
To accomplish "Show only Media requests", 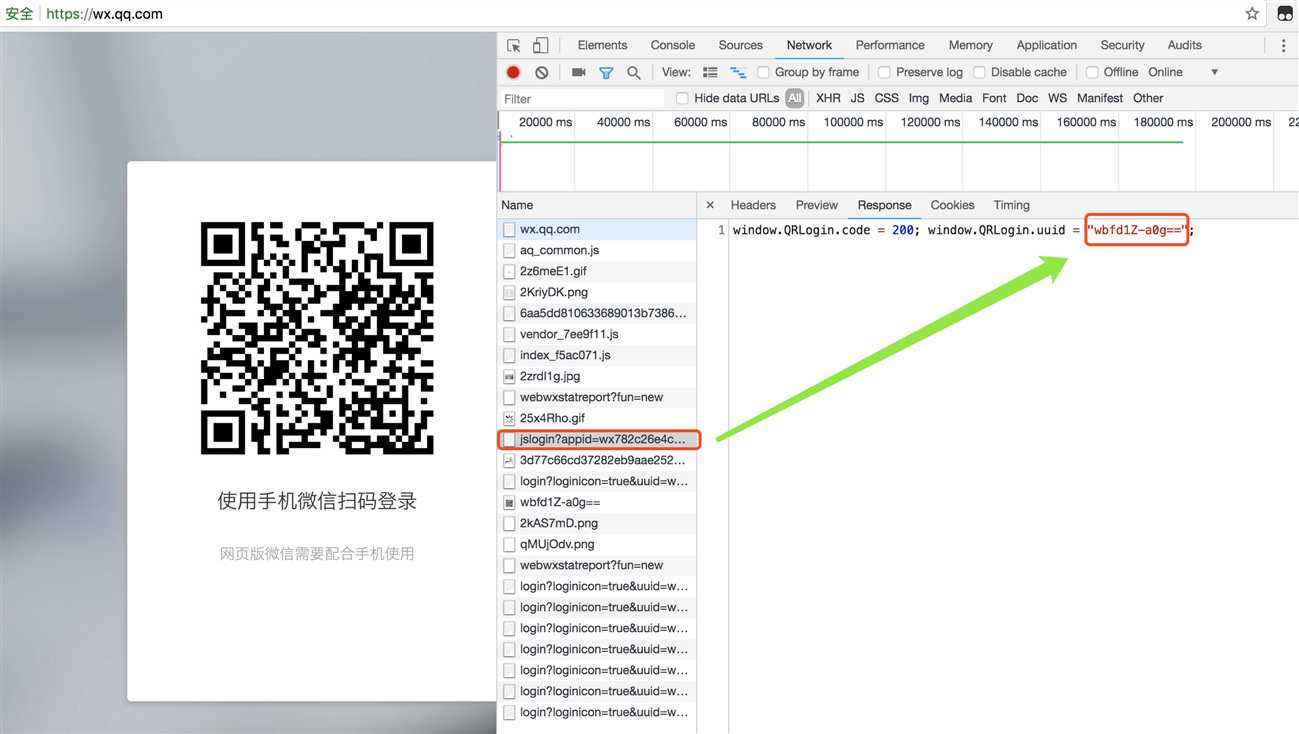I will tap(956, 98).
